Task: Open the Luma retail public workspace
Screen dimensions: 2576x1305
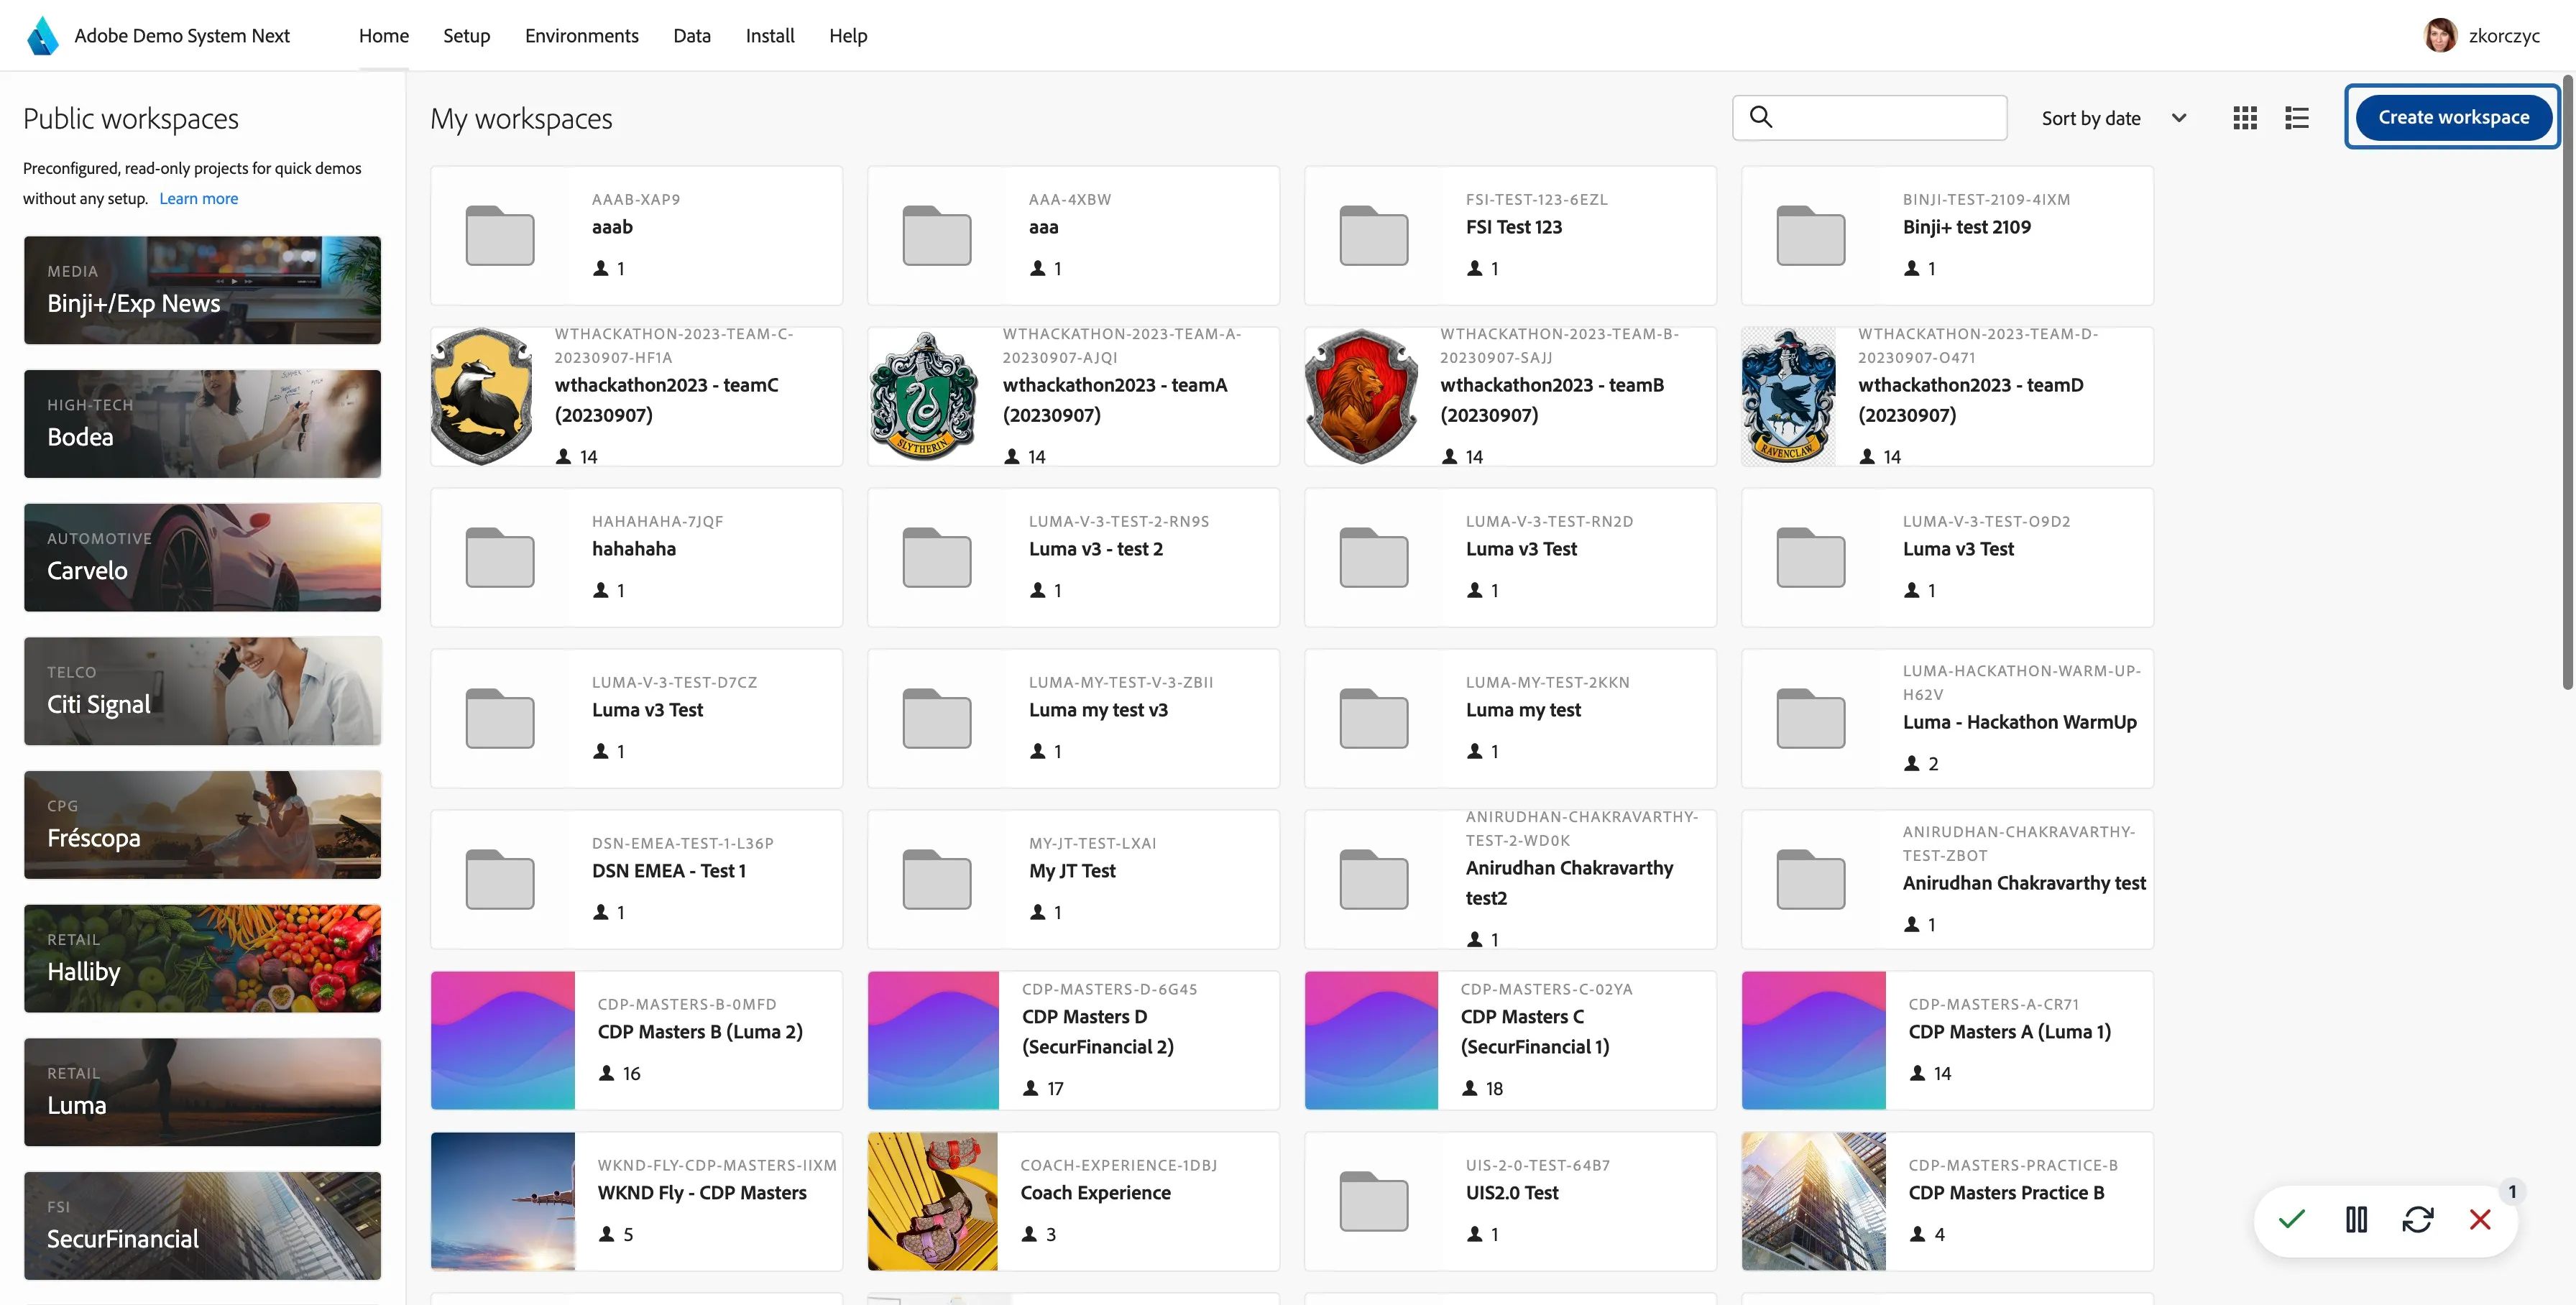Action: [x=202, y=1092]
